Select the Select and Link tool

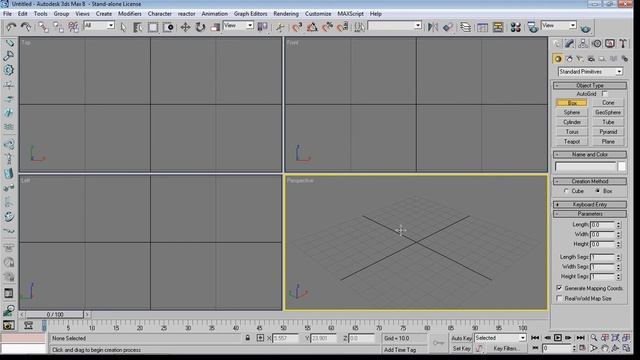click(x=43, y=27)
